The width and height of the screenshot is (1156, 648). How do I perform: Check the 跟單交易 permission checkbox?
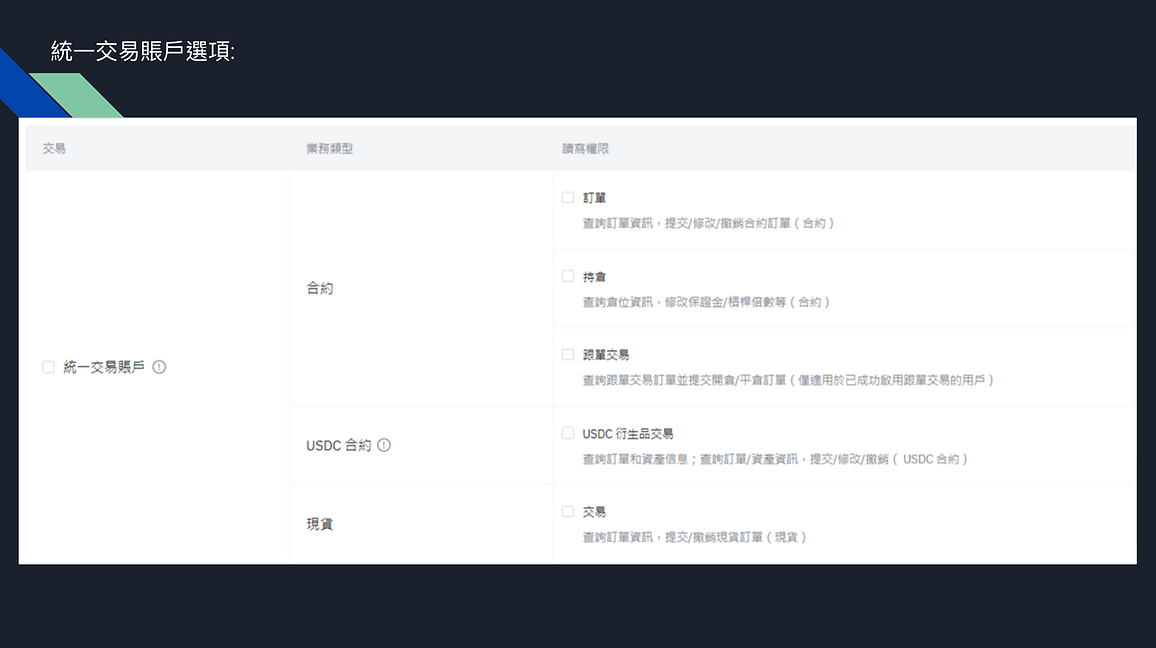click(x=567, y=354)
